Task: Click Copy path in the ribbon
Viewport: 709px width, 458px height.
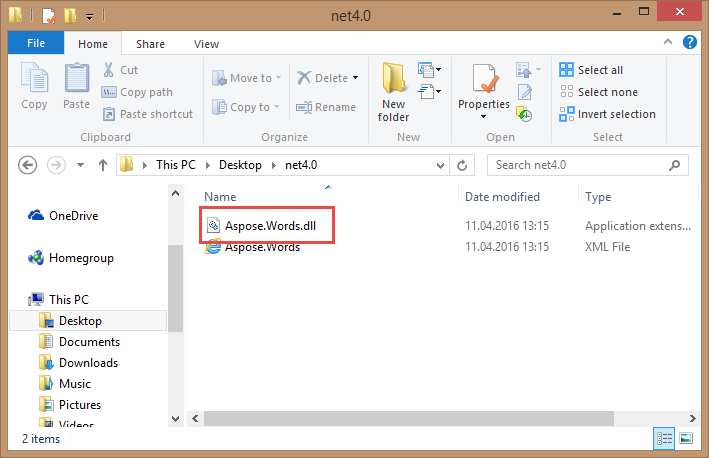Action: pyautogui.click(x=137, y=92)
